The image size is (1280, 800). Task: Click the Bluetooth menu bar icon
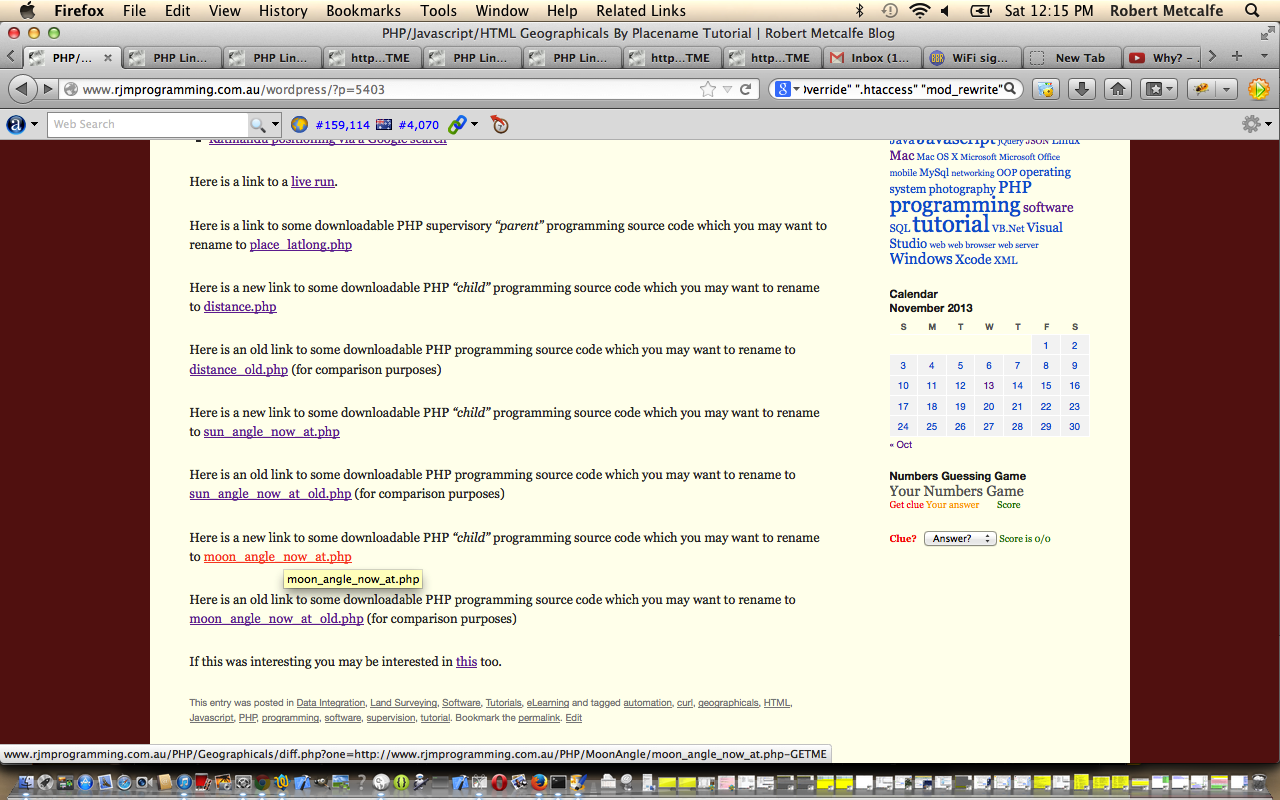click(x=859, y=11)
